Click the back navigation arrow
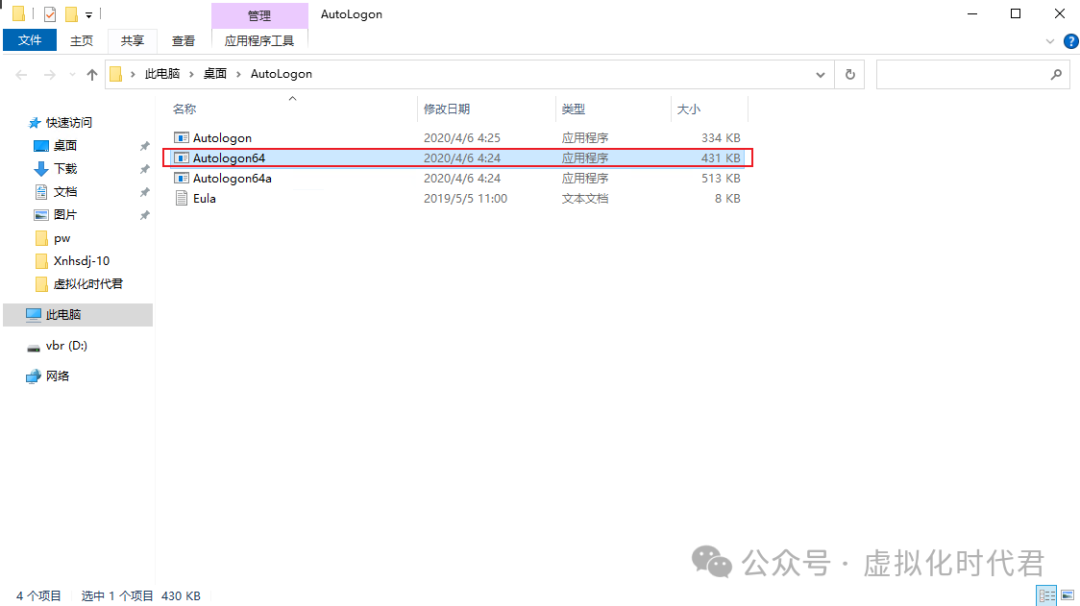The width and height of the screenshot is (1080, 606). pyautogui.click(x=21, y=74)
